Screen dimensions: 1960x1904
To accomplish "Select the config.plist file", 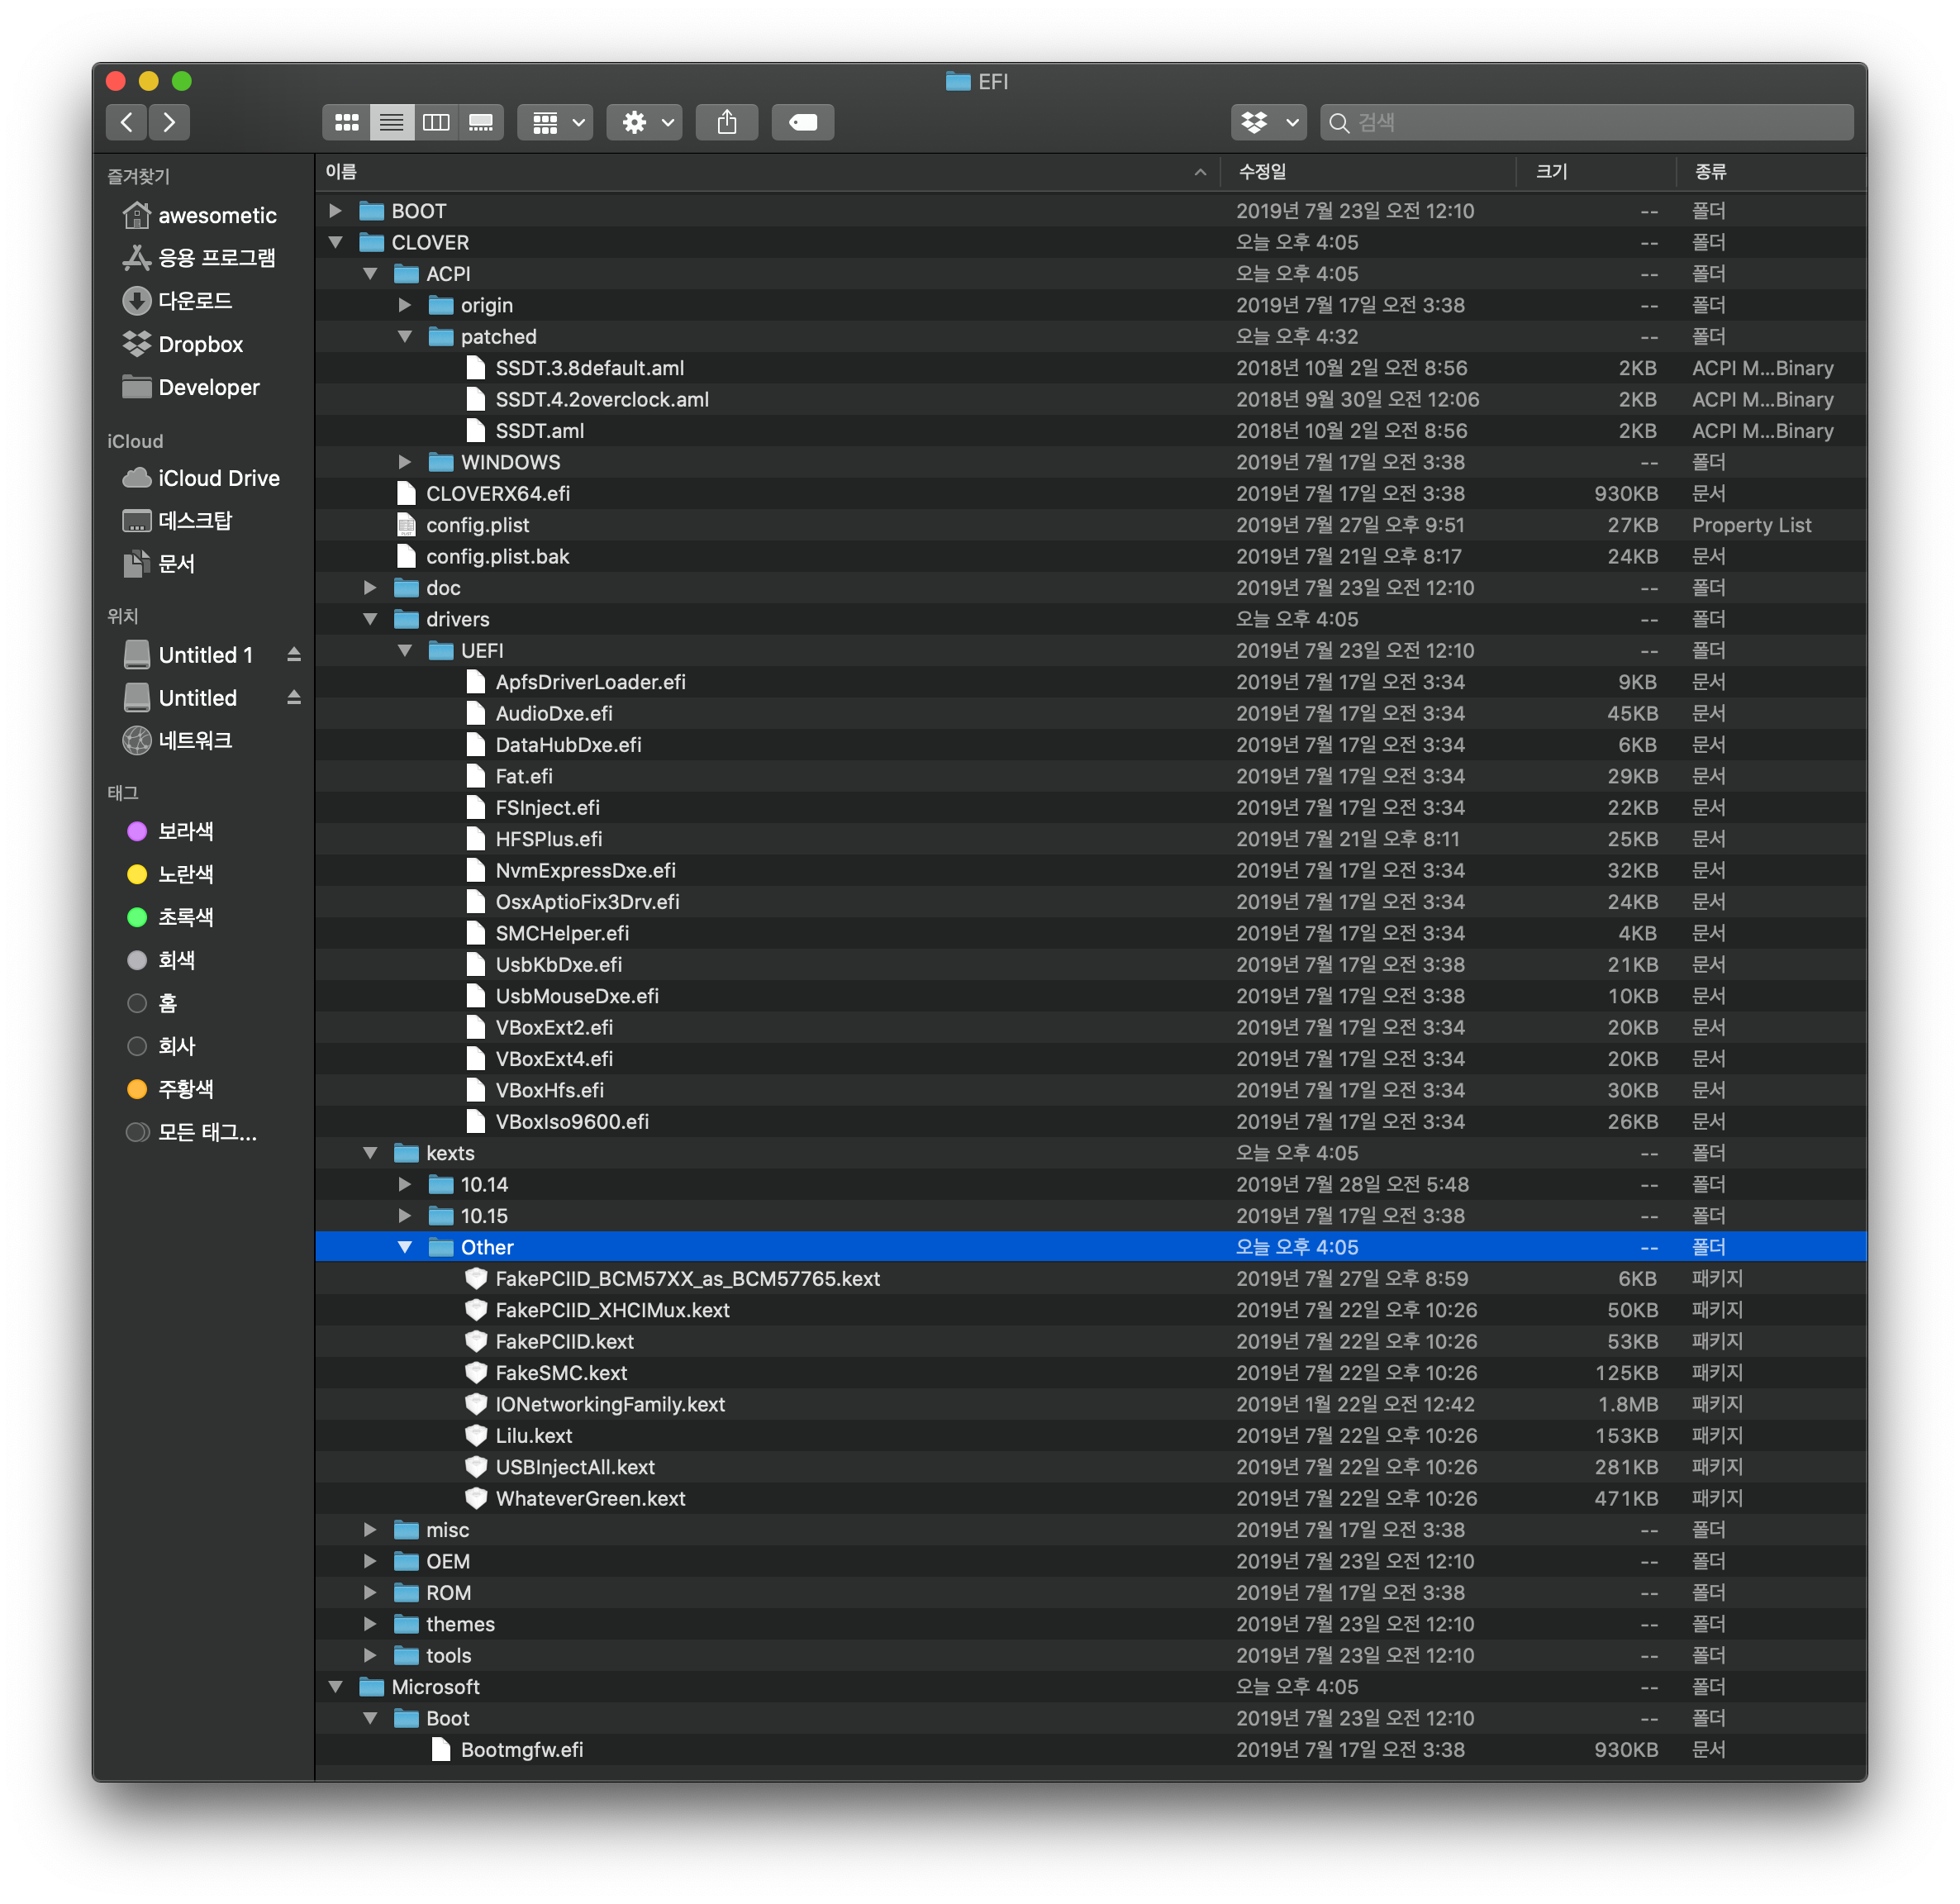I will click(477, 525).
